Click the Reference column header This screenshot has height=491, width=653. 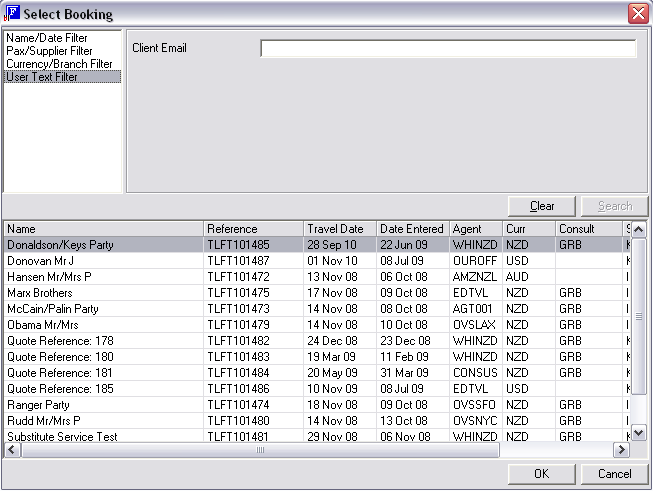[254, 229]
